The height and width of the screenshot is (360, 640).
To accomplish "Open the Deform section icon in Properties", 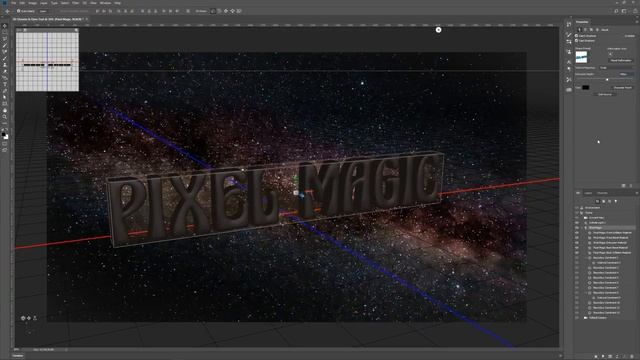I will point(585,30).
